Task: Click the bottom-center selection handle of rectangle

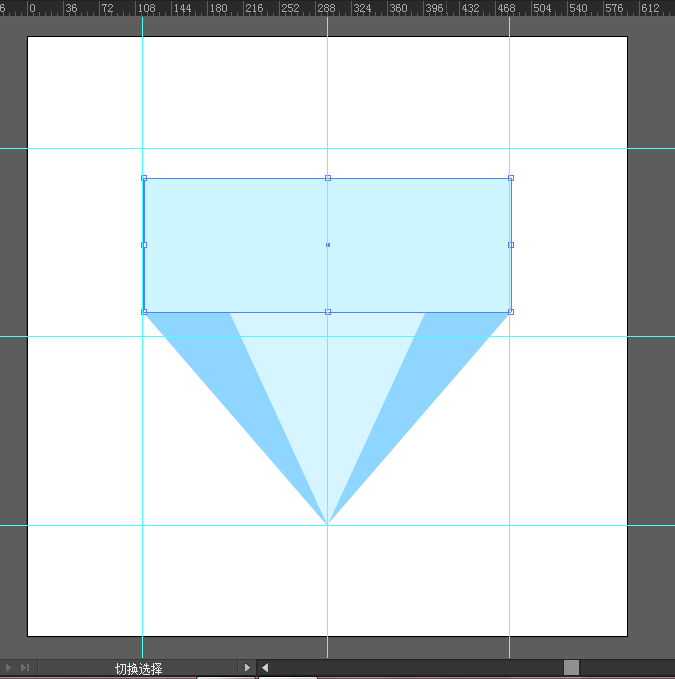Action: click(328, 312)
